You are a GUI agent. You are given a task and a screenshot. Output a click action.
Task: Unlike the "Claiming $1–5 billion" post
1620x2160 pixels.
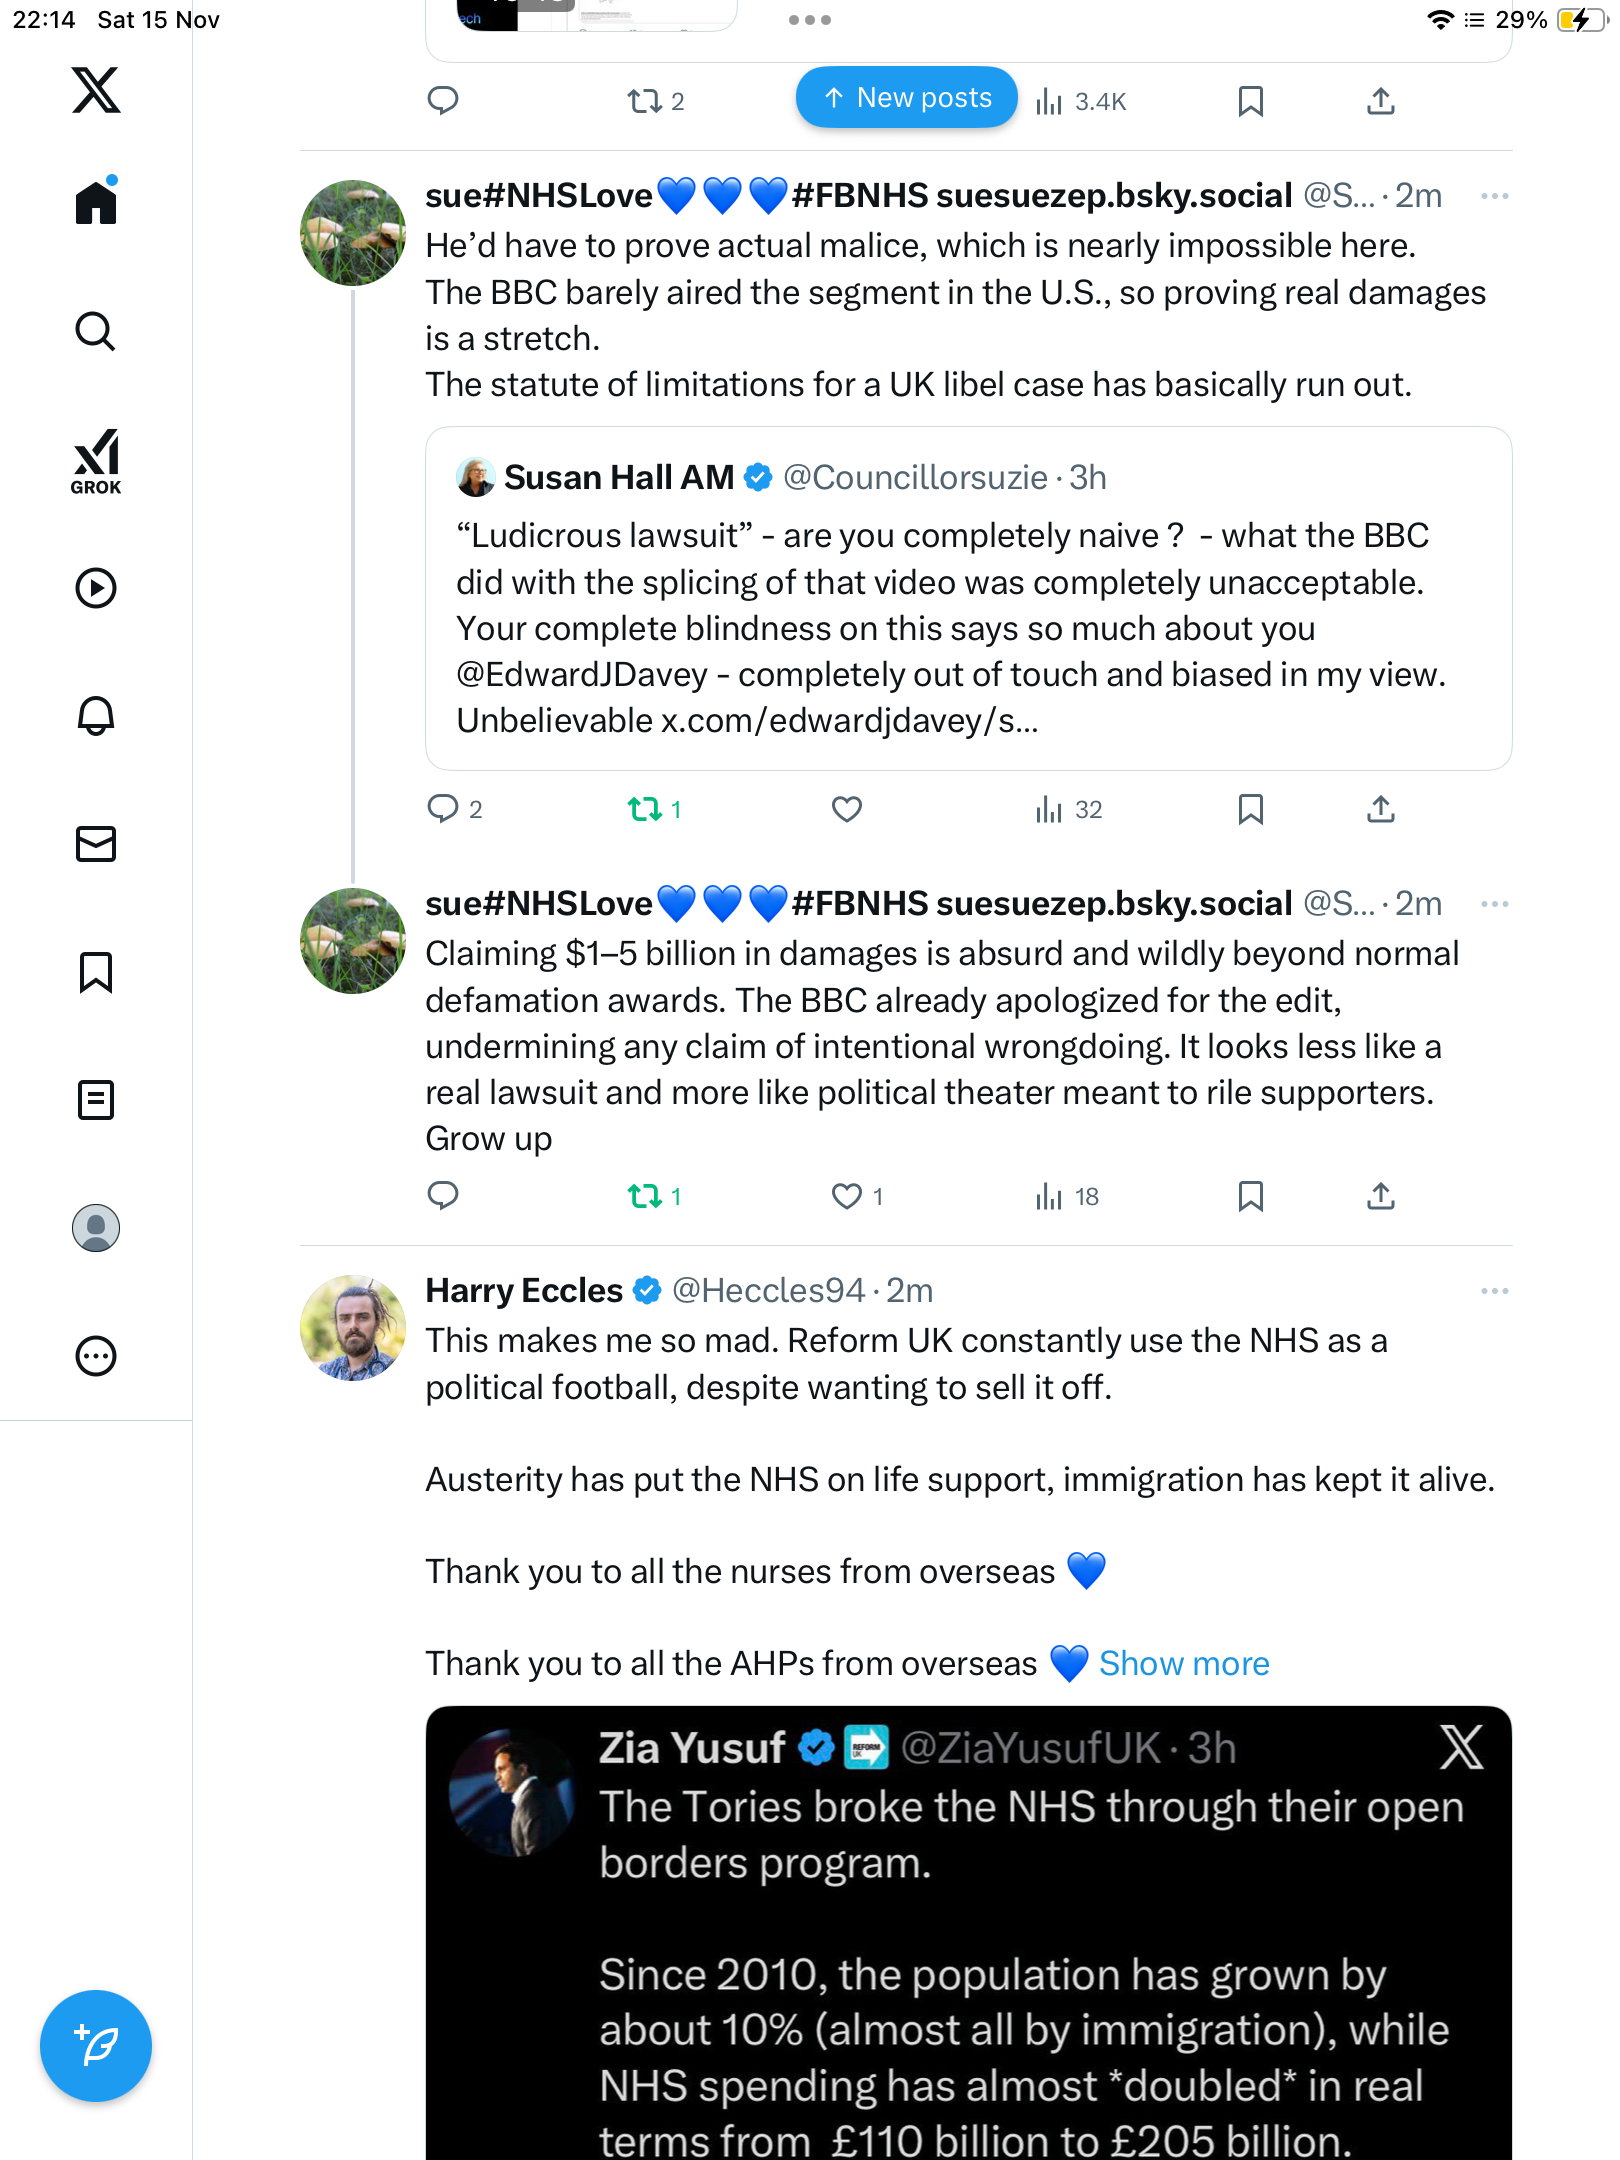tap(846, 1196)
